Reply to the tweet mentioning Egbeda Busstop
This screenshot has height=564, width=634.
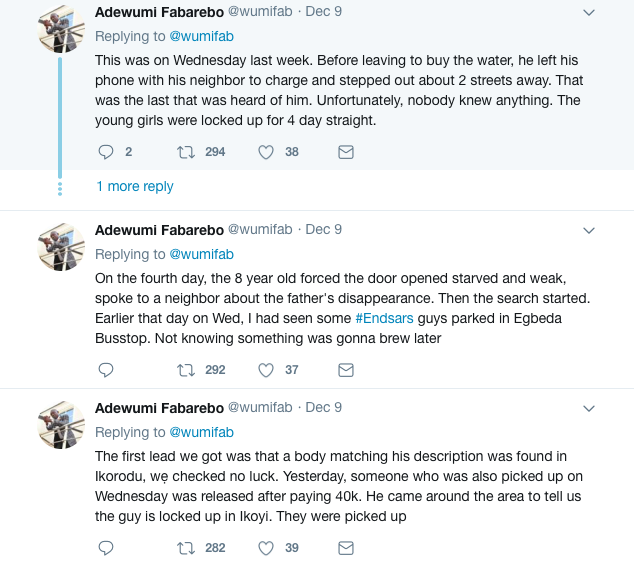click(x=106, y=370)
